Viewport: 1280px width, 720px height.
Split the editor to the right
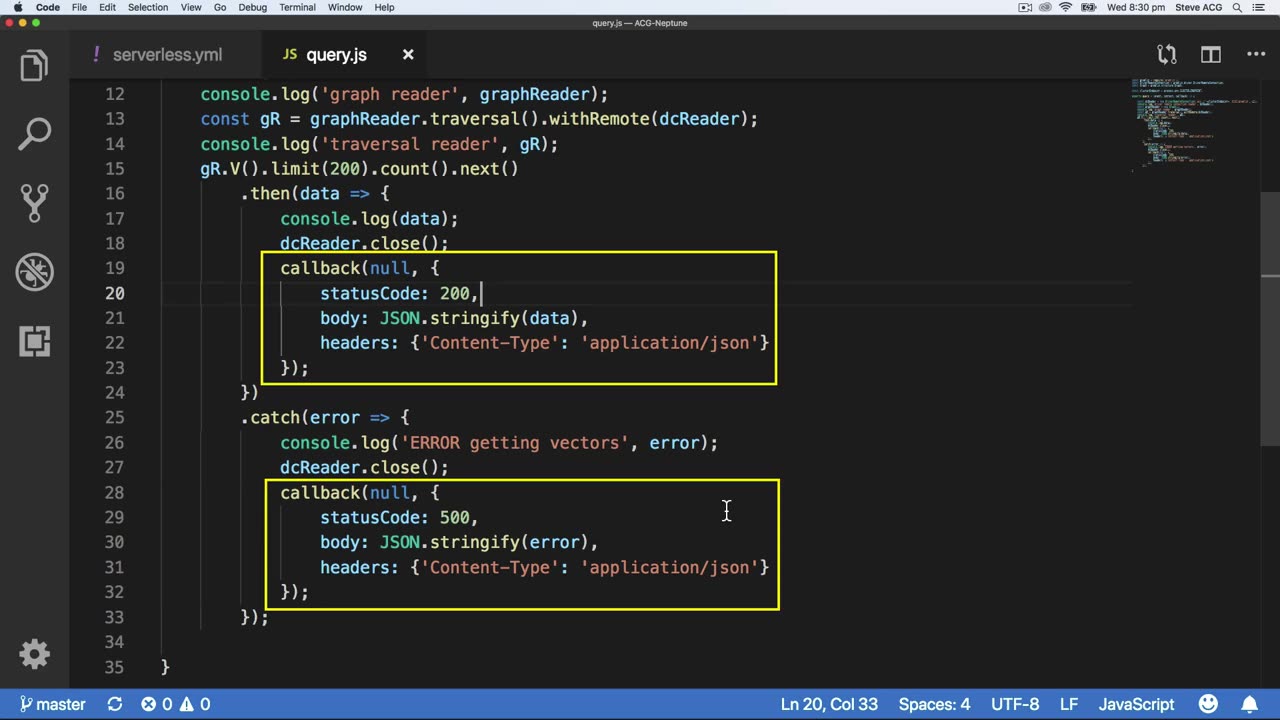[1211, 55]
